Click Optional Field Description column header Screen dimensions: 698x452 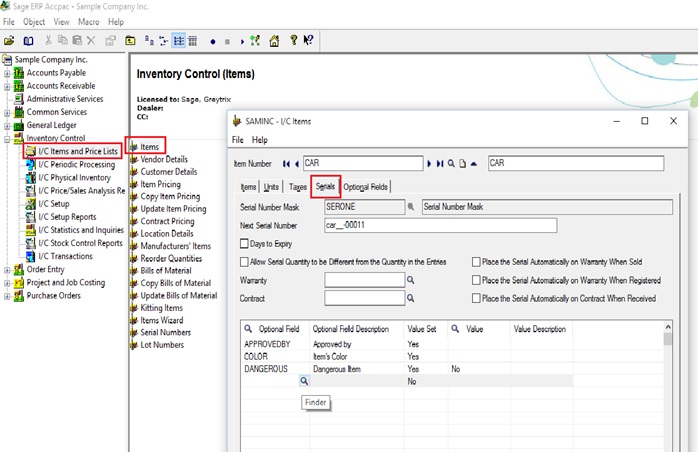pyautogui.click(x=351, y=329)
